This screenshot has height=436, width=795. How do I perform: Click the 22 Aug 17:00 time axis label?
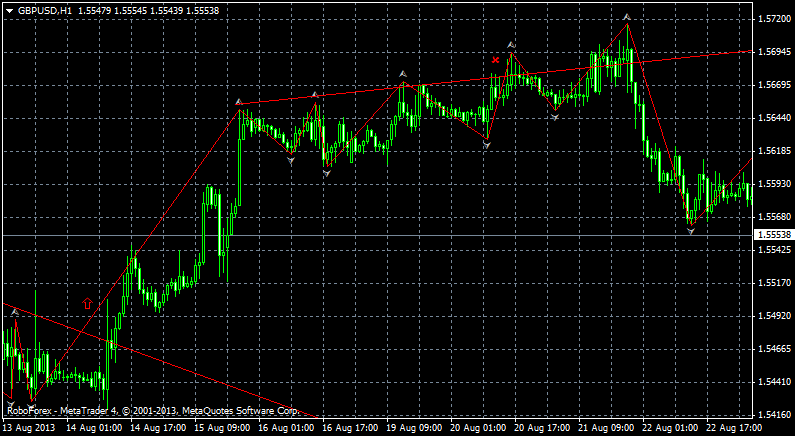click(x=735, y=428)
